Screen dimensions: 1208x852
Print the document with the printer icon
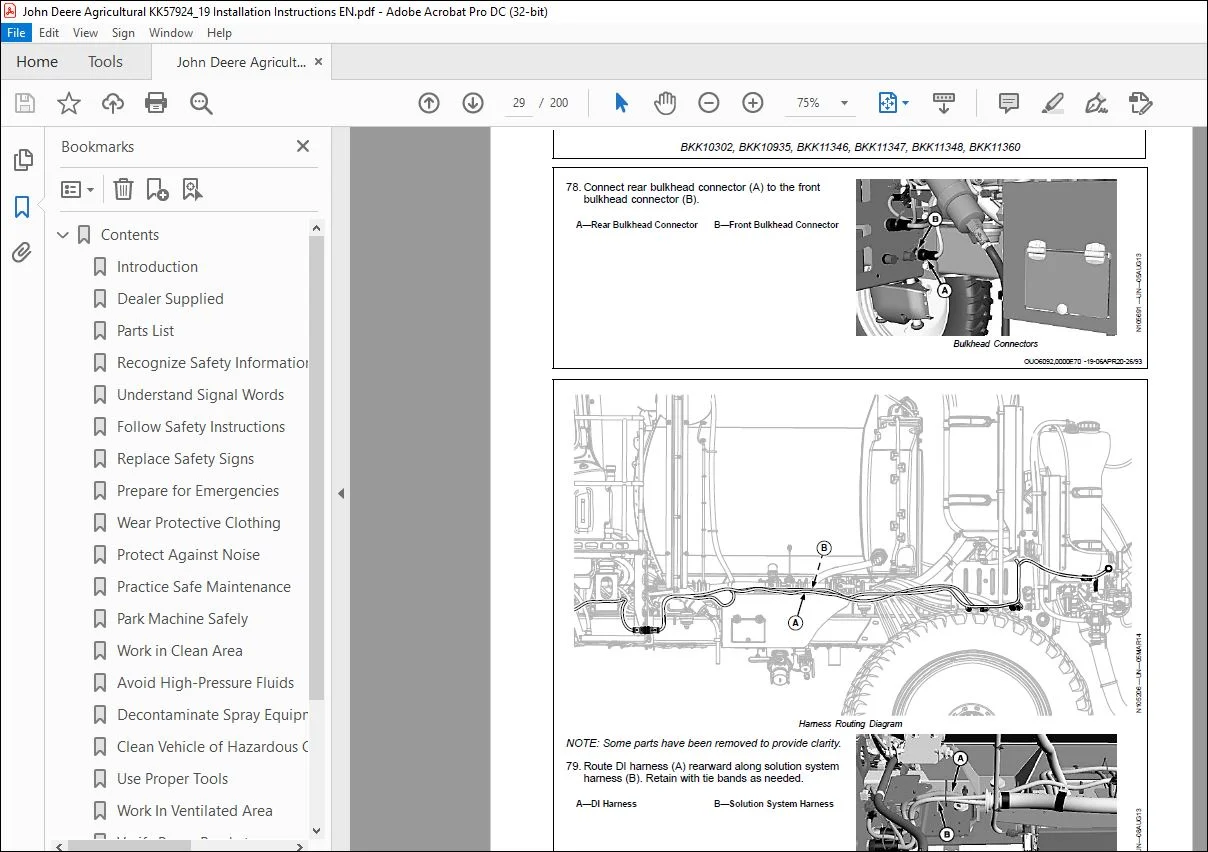156,103
